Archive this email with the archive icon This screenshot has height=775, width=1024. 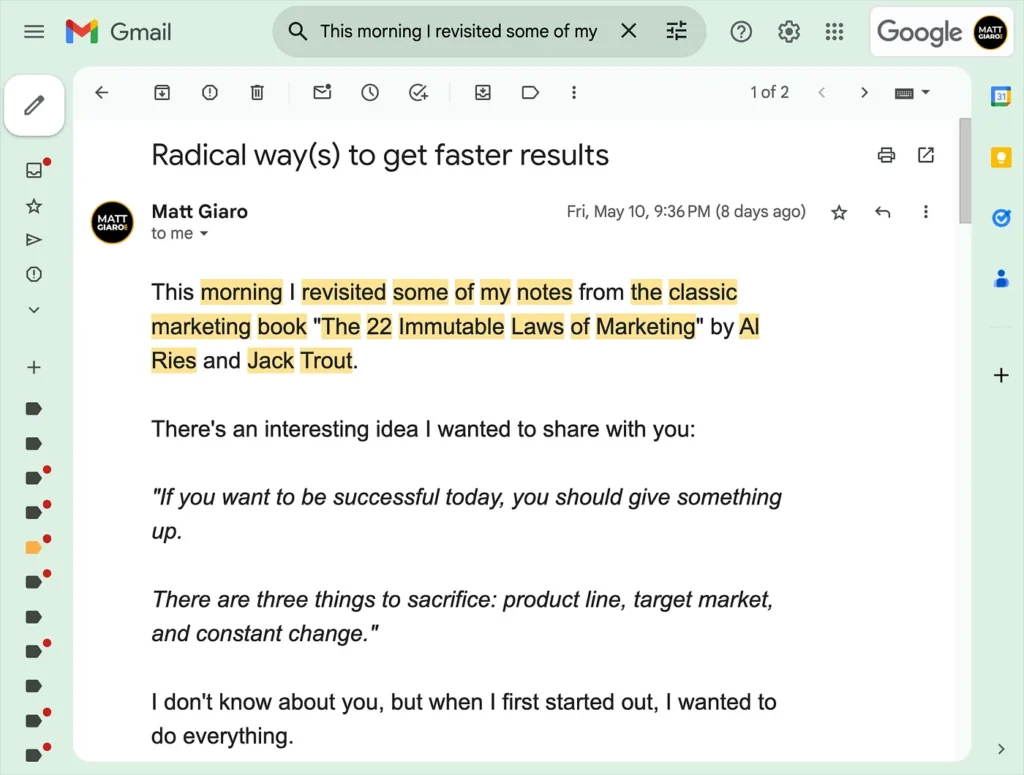(x=161, y=93)
